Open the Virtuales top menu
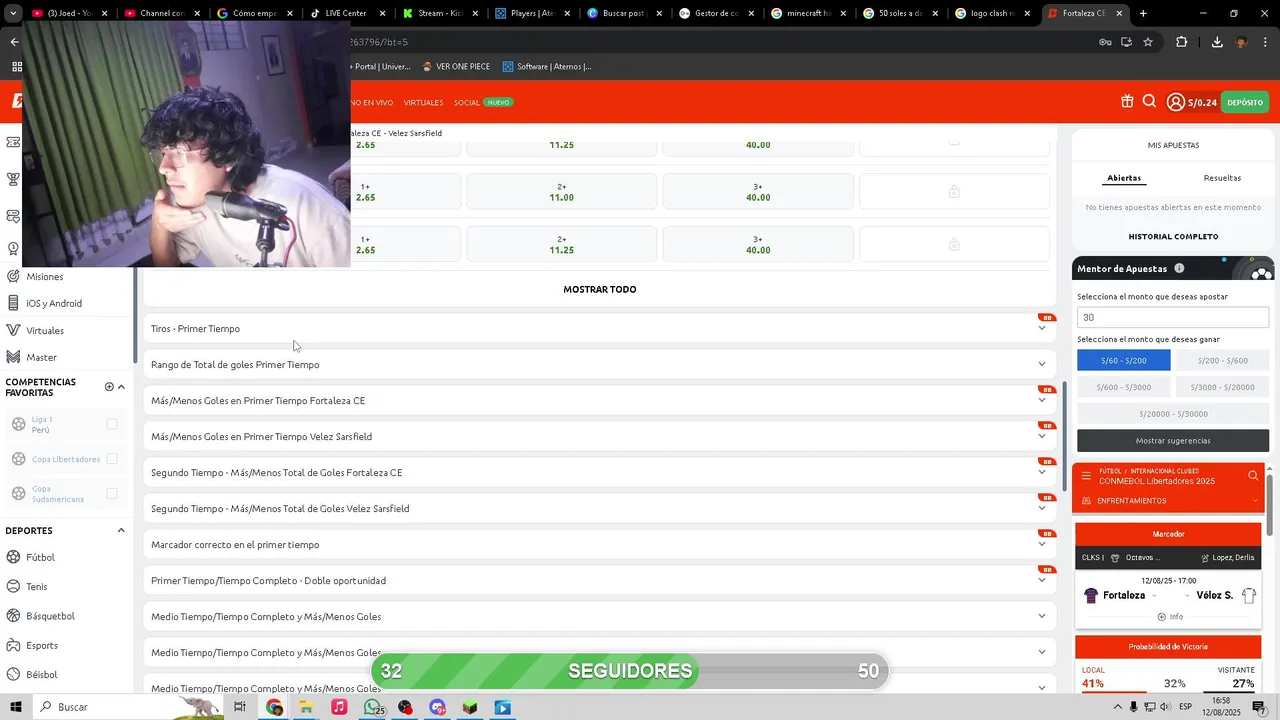Image resolution: width=1280 pixels, height=720 pixels. pos(423,102)
